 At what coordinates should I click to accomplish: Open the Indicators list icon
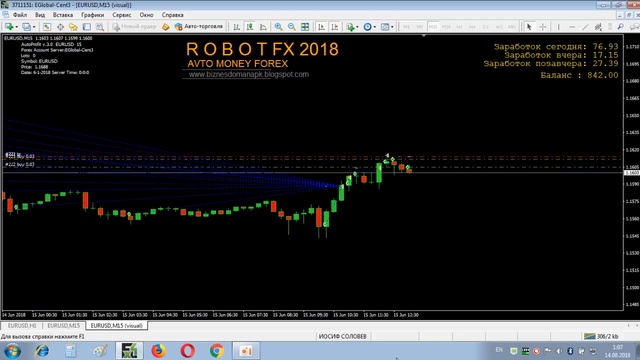[350, 27]
